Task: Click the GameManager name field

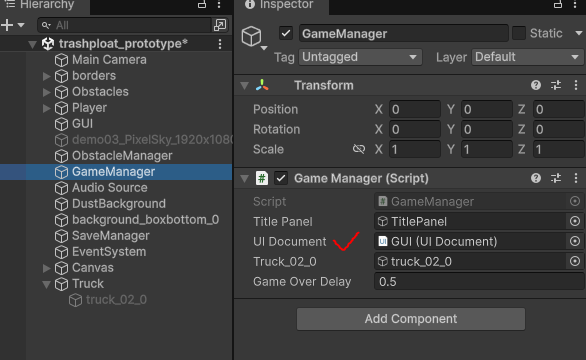Action: coord(404,34)
